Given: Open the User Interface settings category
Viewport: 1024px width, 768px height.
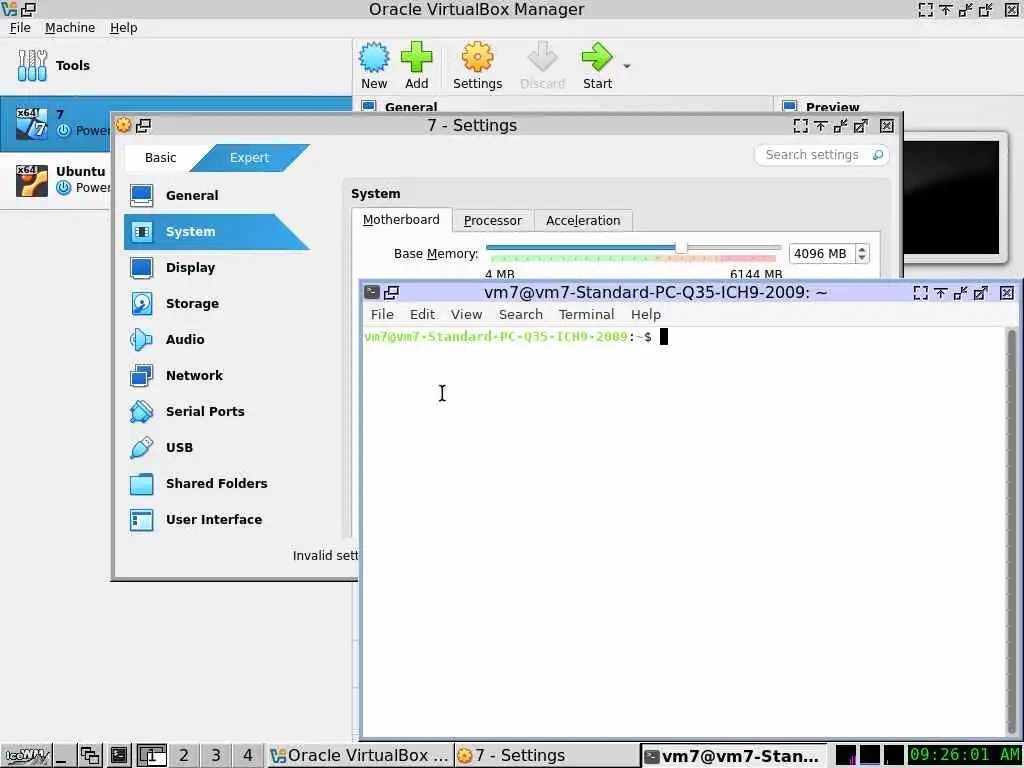Looking at the screenshot, I should [216, 519].
